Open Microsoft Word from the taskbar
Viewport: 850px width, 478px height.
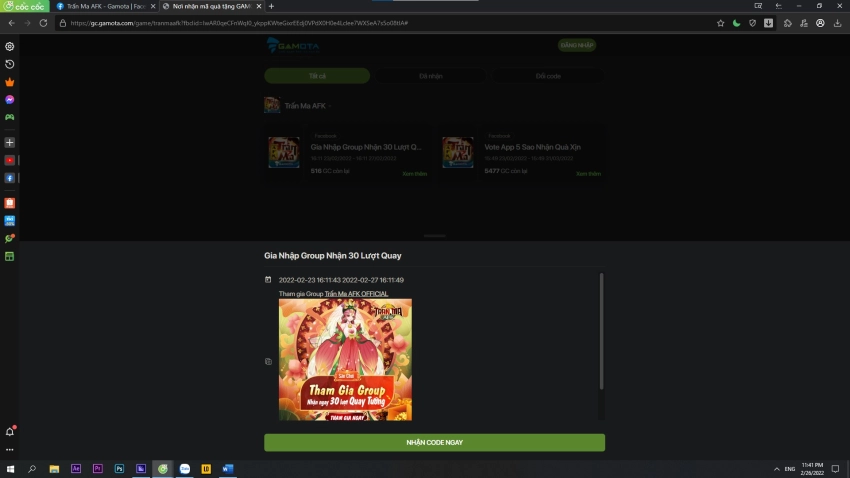[227, 468]
